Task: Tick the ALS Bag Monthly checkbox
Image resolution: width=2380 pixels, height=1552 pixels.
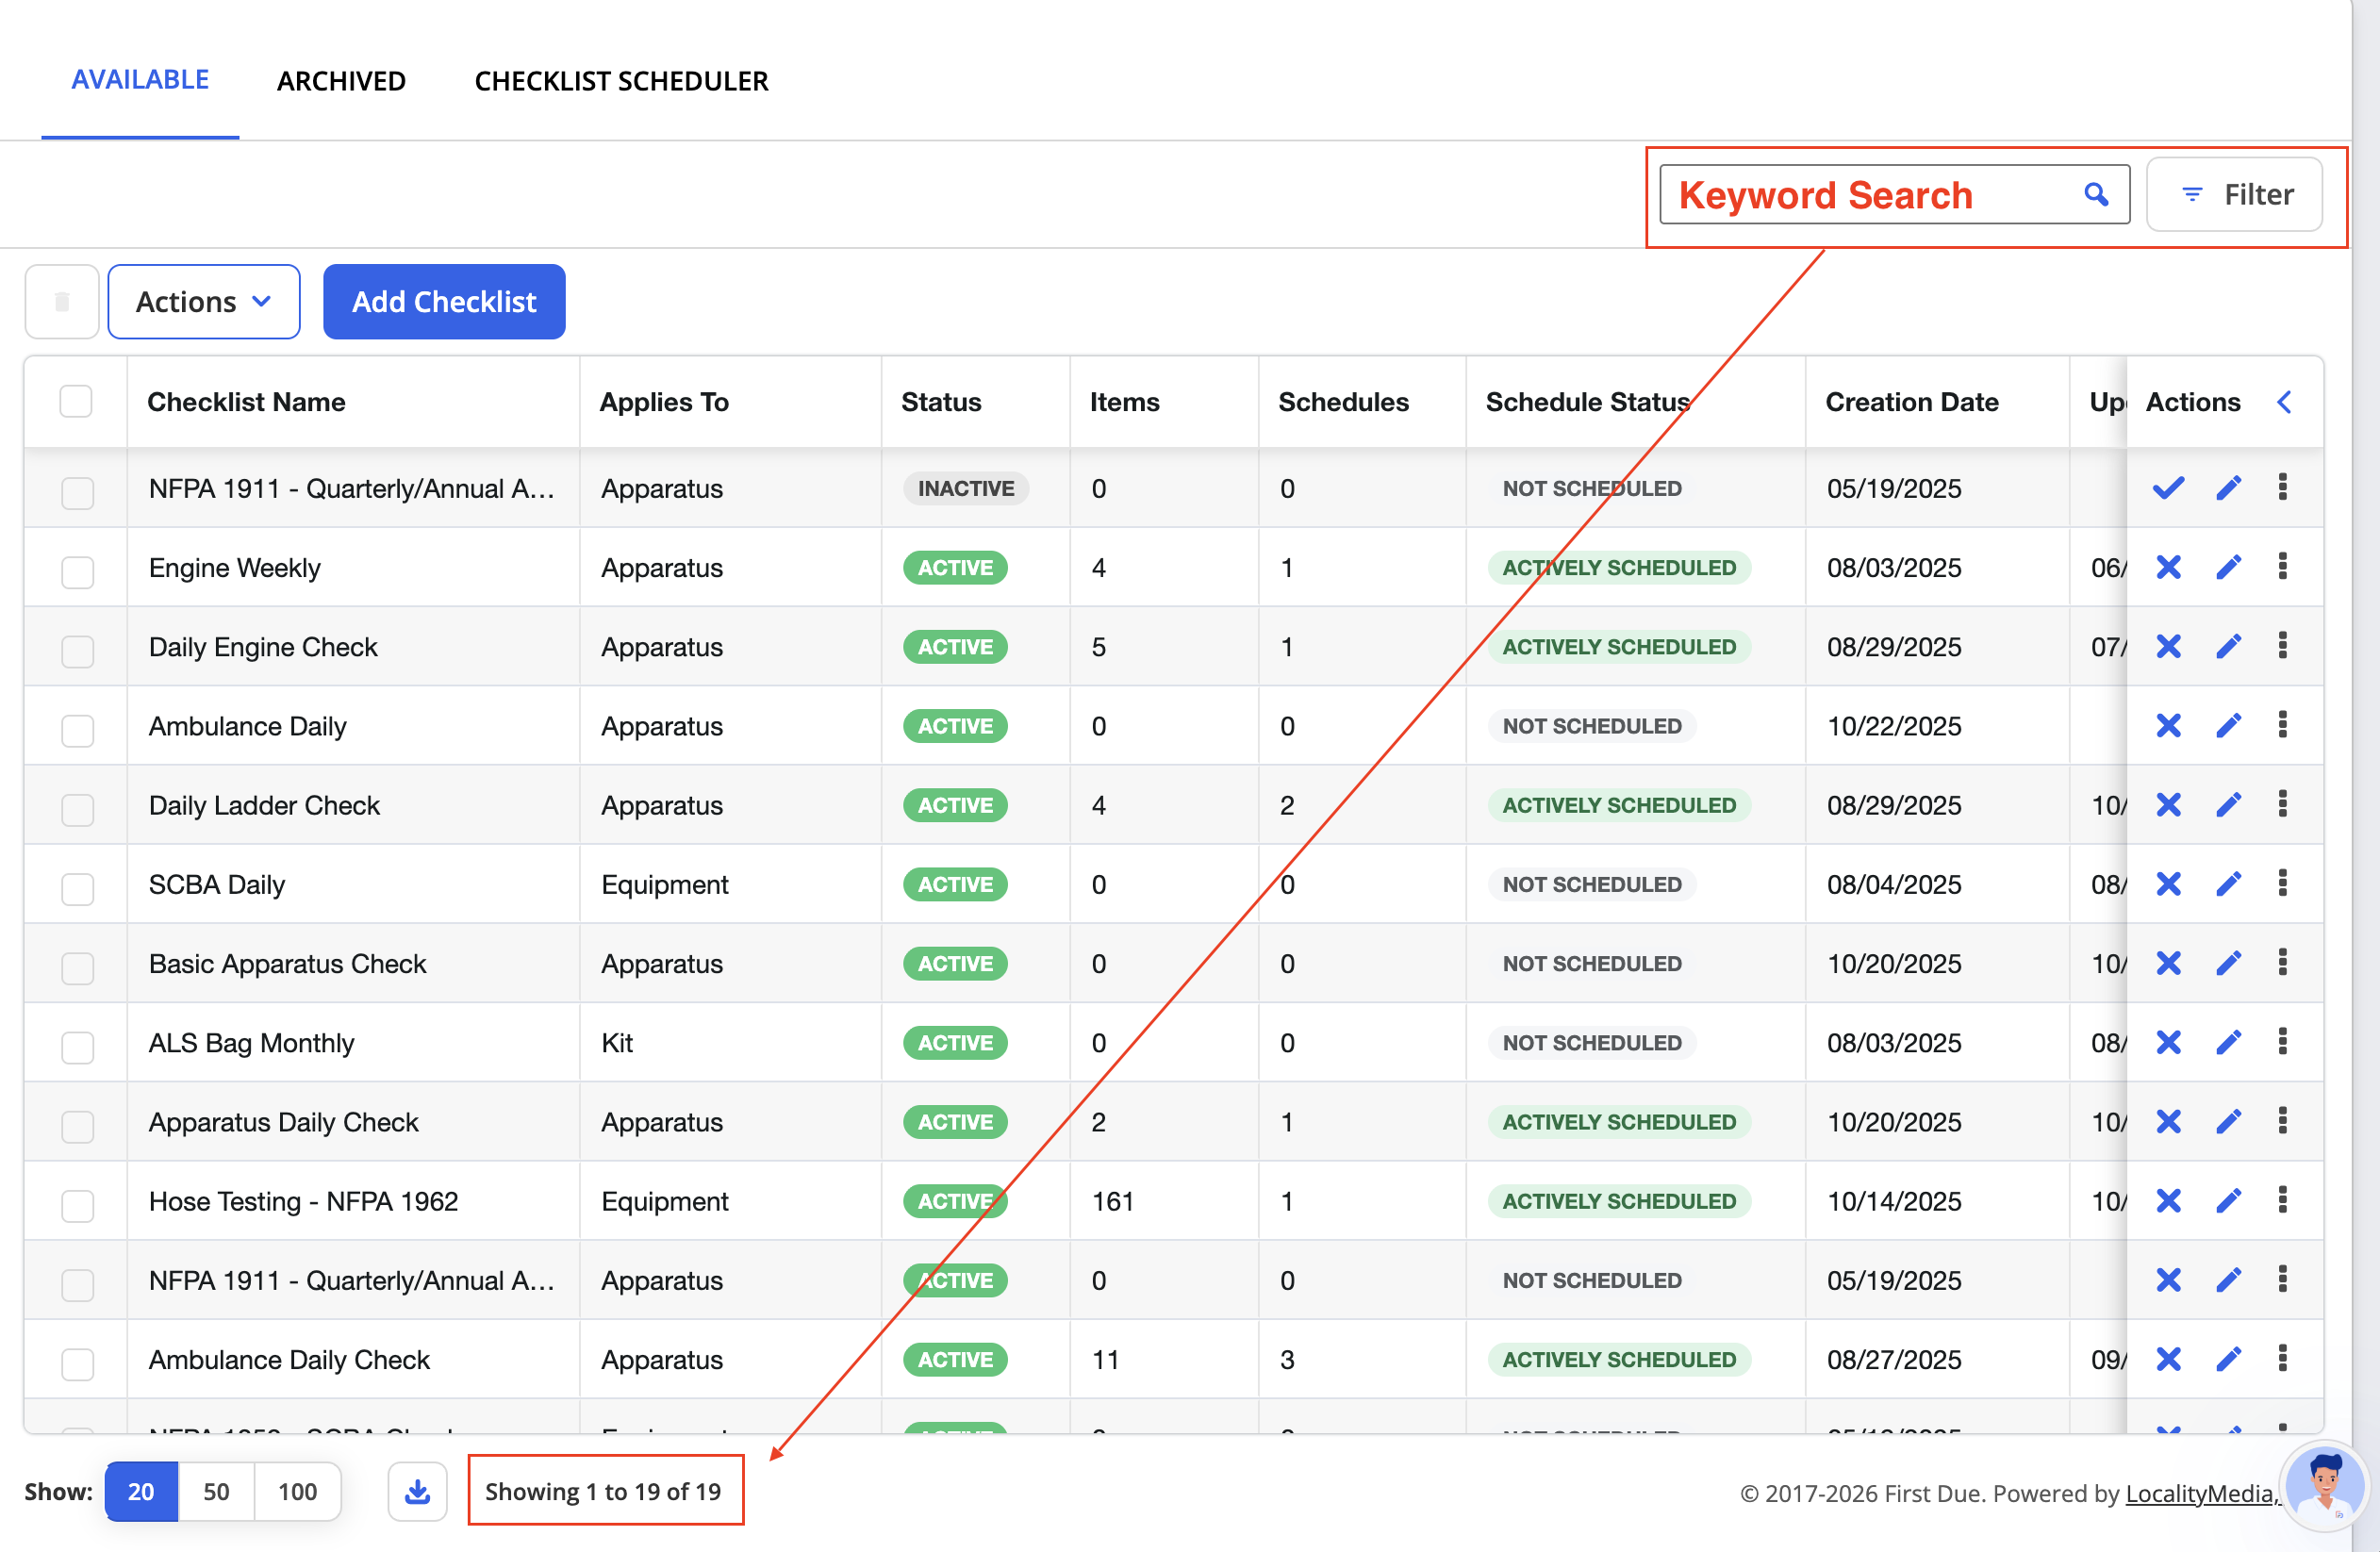Action: pos(77,1047)
